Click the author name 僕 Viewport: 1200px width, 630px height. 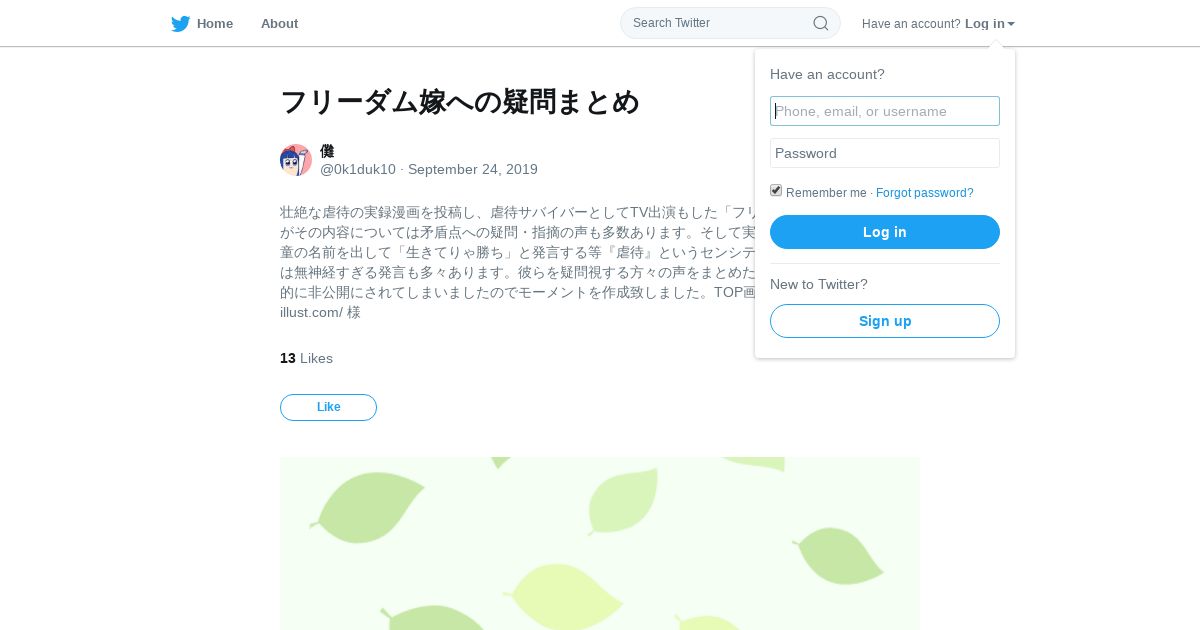(x=327, y=151)
